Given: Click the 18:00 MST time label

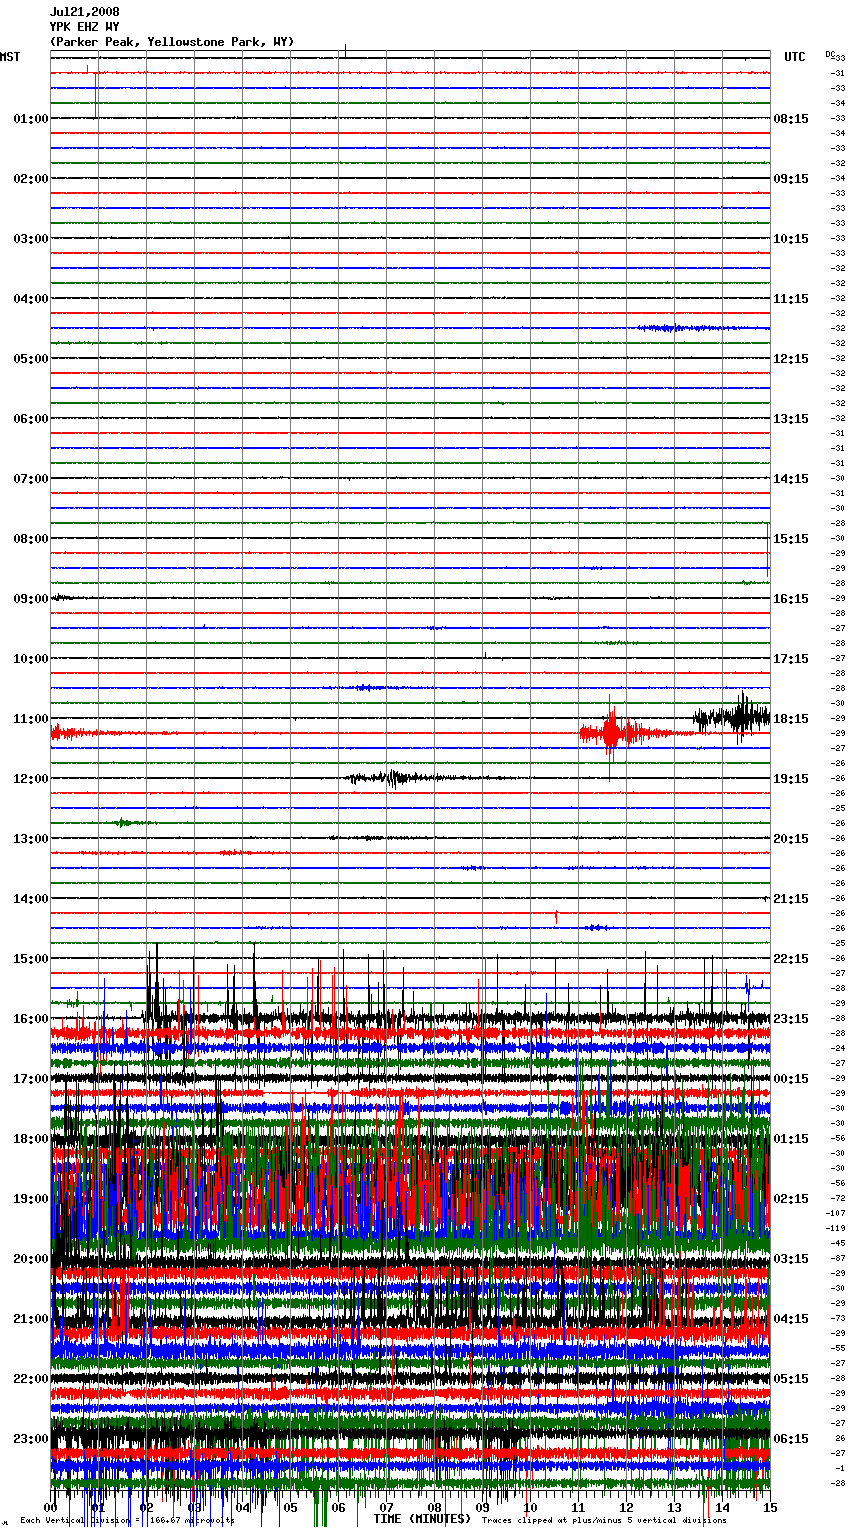Looking at the screenshot, I should (31, 1139).
